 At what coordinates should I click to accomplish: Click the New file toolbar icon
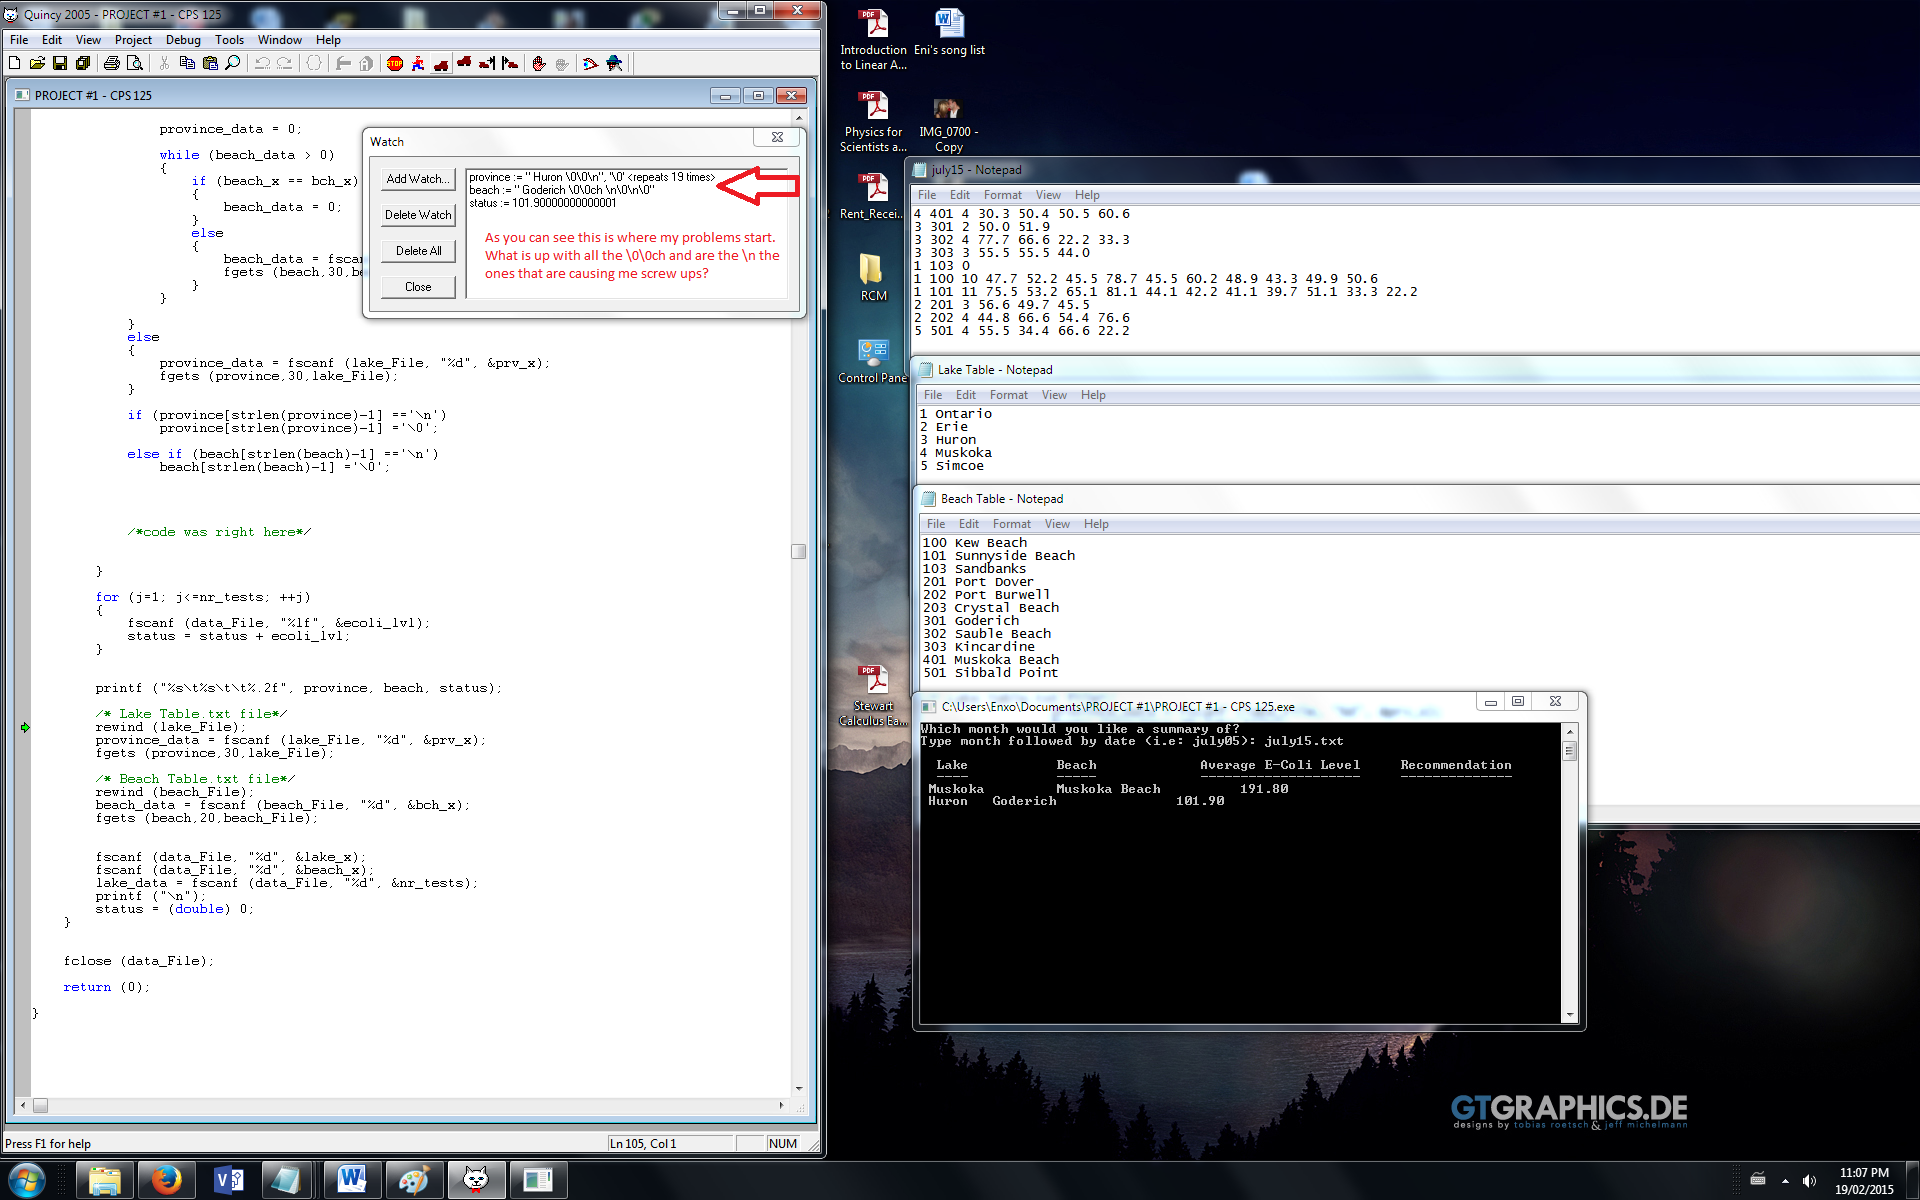(14, 63)
